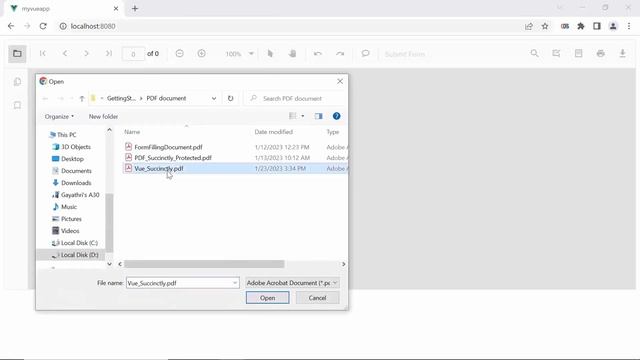
Task: Click GettingSt... folder in the breadcrumb path
Action: click(x=121, y=98)
